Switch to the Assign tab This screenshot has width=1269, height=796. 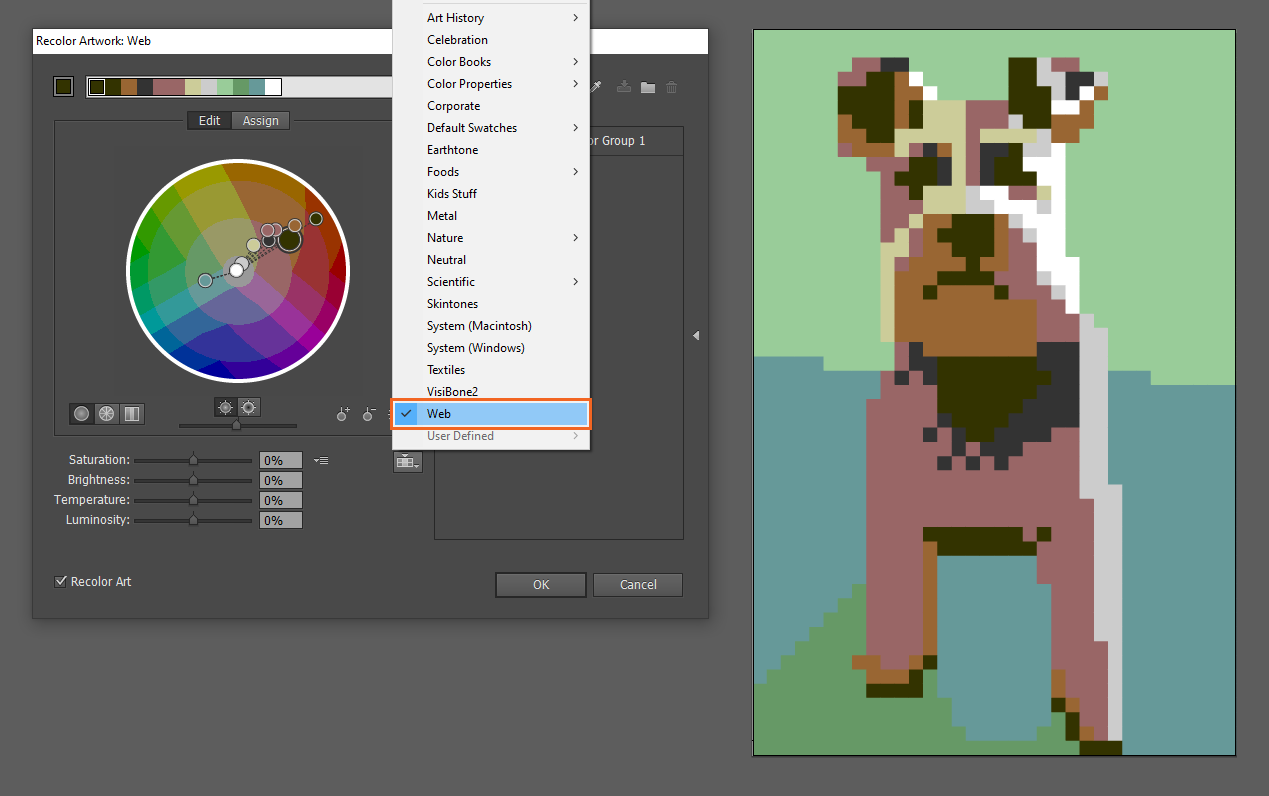click(261, 120)
